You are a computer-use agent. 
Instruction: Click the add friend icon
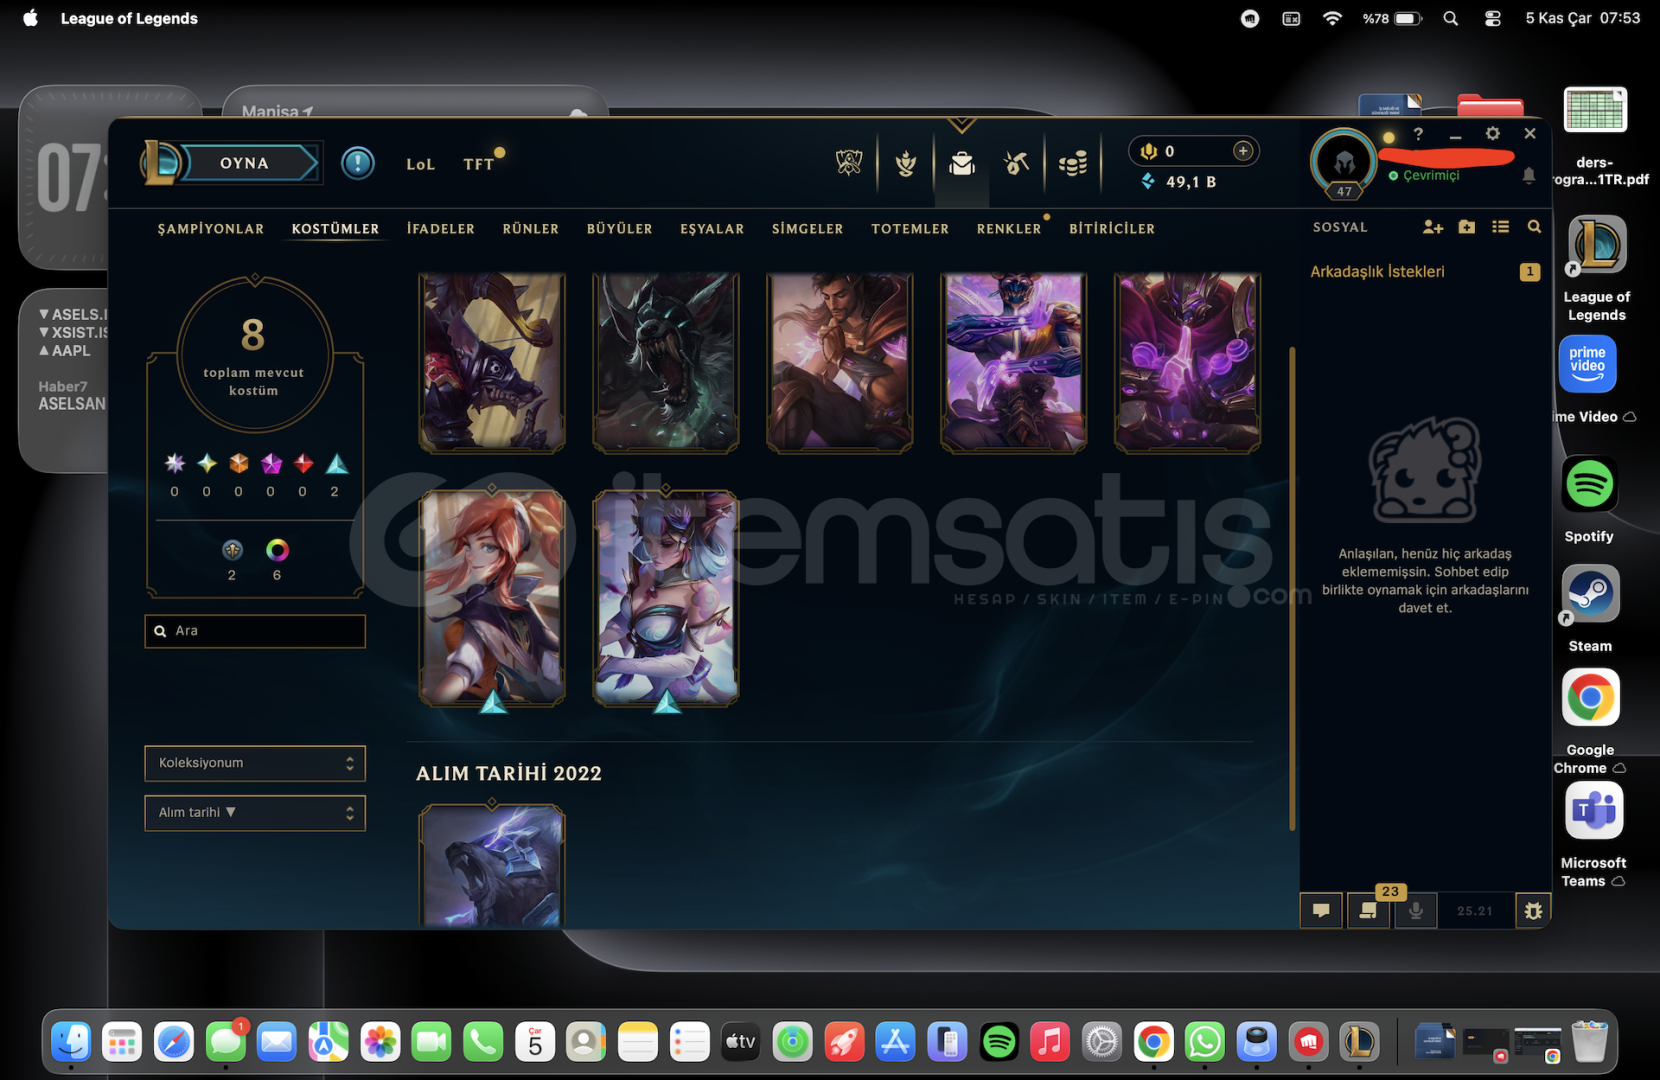pyautogui.click(x=1432, y=227)
